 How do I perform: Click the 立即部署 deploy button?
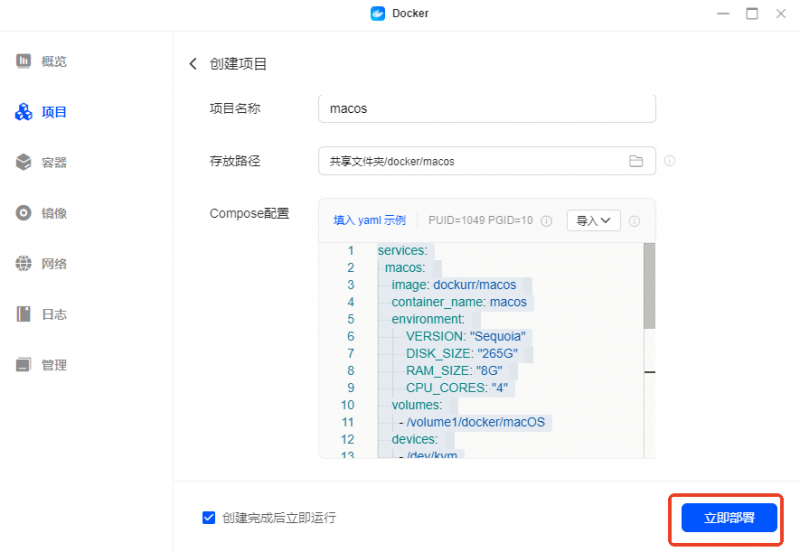[x=729, y=518]
